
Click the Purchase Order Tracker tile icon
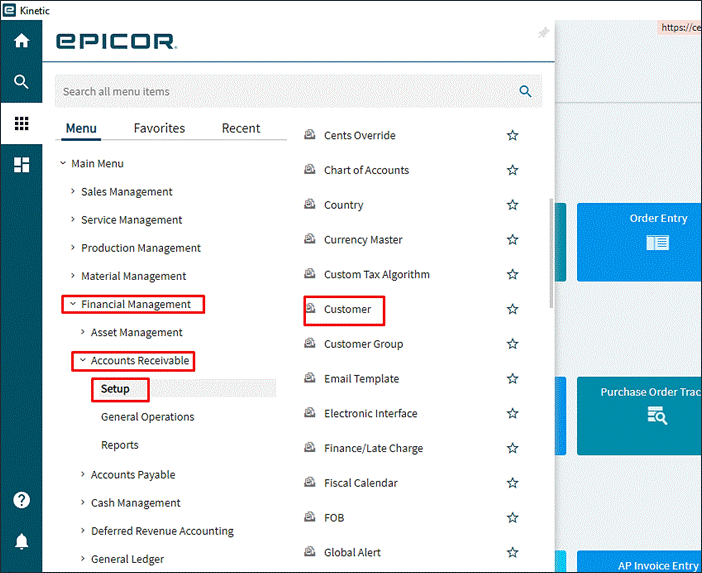point(657,415)
